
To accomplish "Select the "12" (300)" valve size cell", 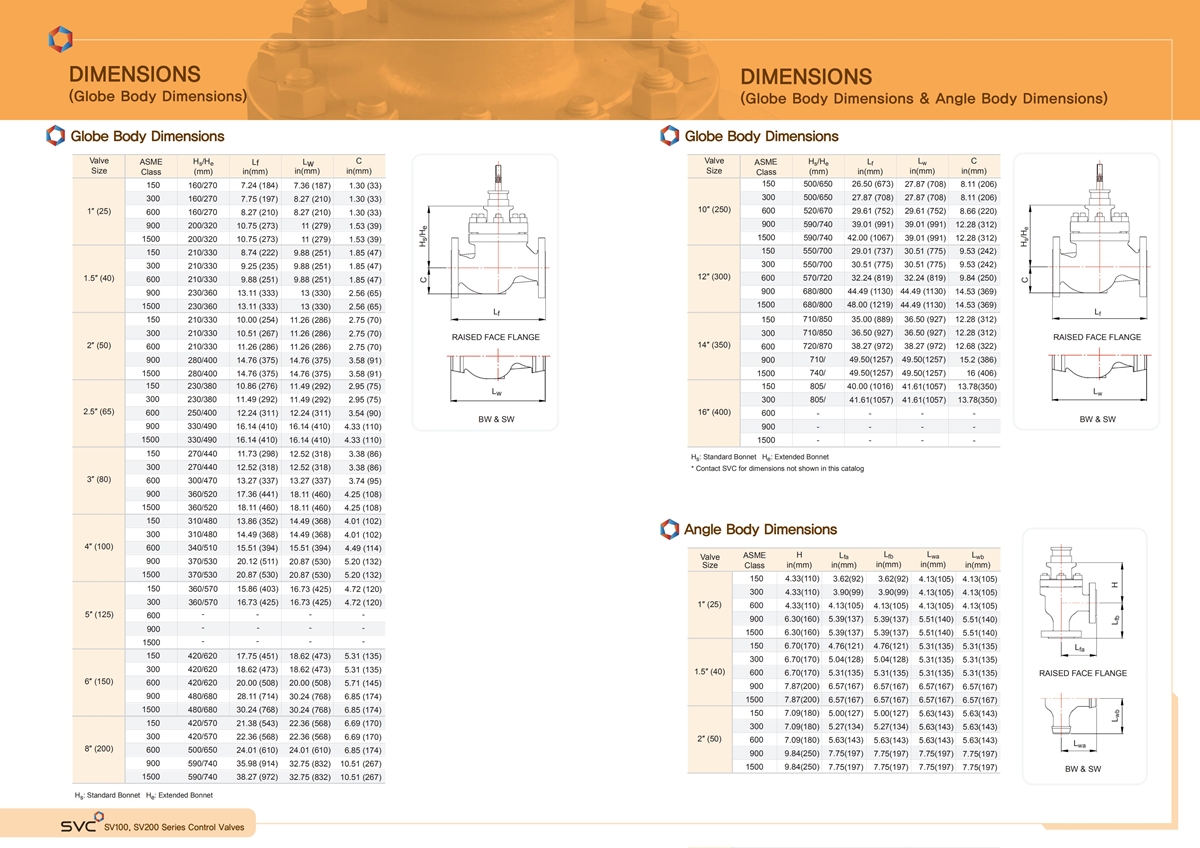I will pos(714,277).
